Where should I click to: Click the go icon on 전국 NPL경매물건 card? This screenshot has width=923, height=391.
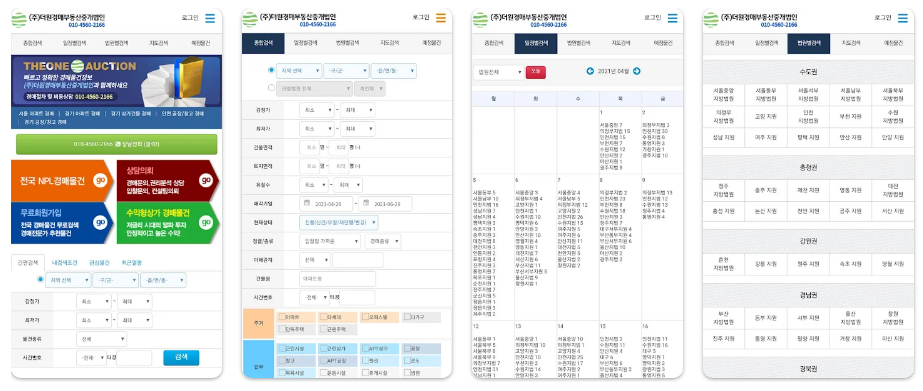101,180
